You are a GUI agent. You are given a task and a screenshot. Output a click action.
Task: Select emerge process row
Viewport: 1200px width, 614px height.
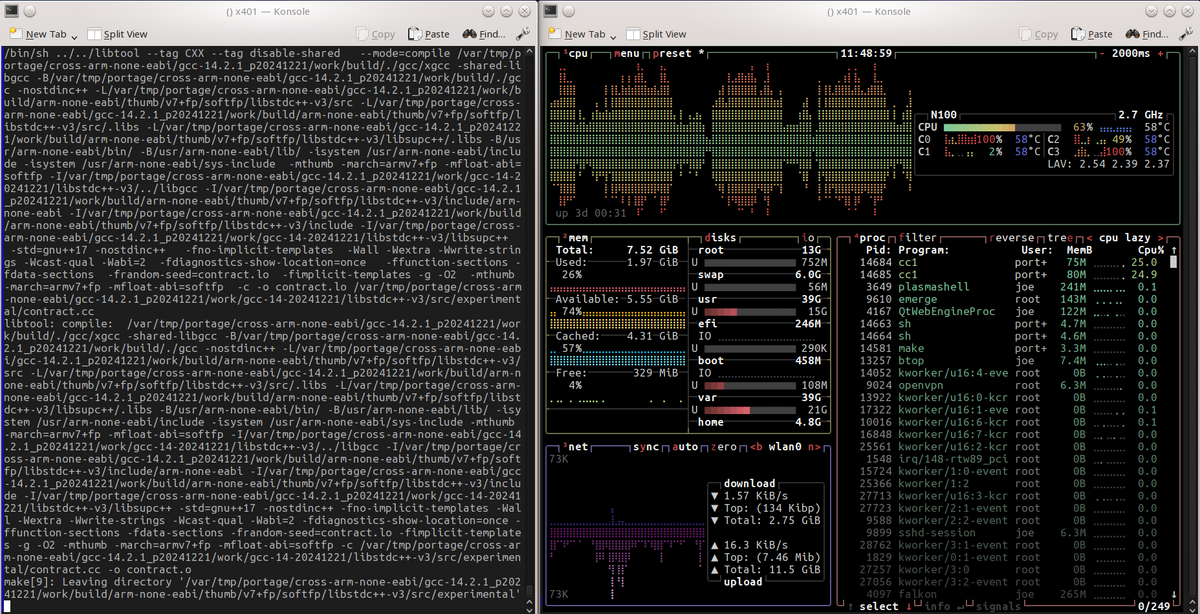[x=1007, y=298]
